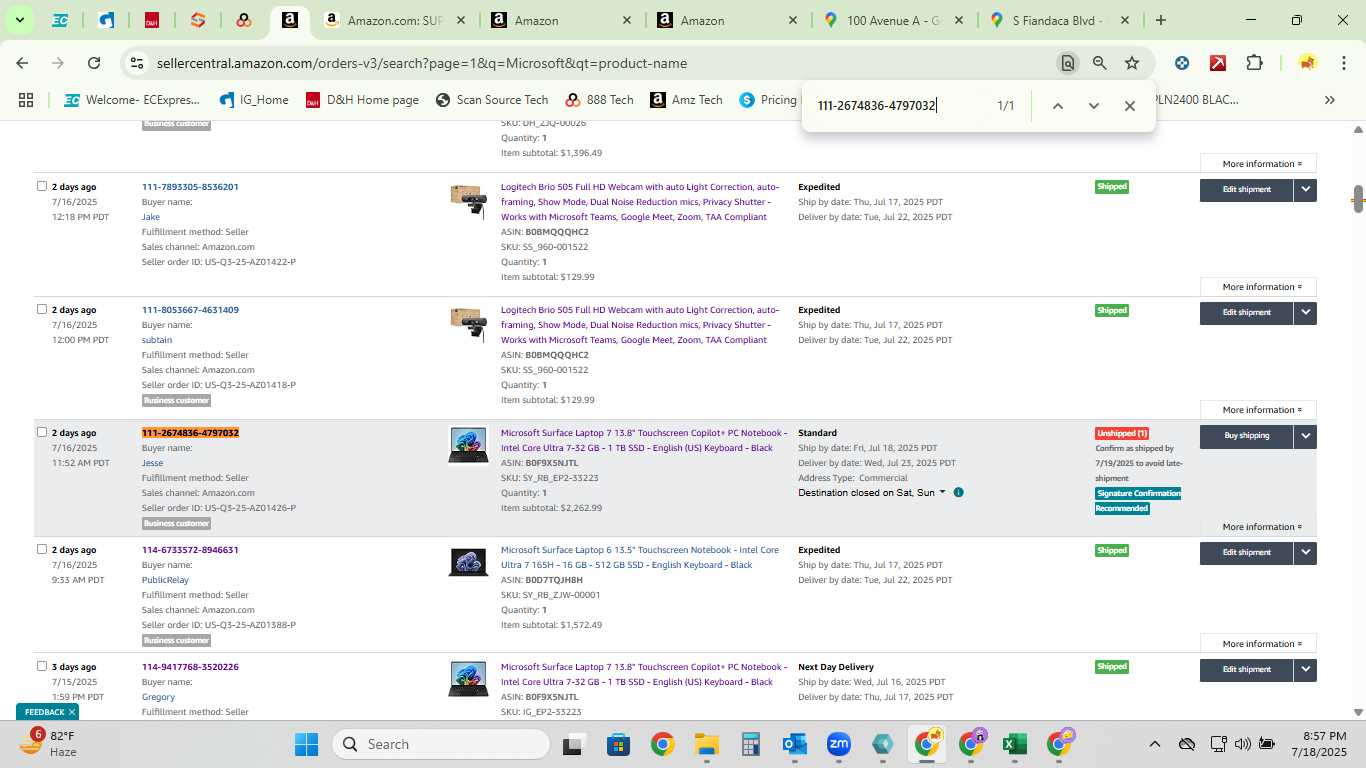This screenshot has width=1366, height=768.
Task: Select checkbox for order 111-2674836-4797032
Action: click(x=42, y=432)
